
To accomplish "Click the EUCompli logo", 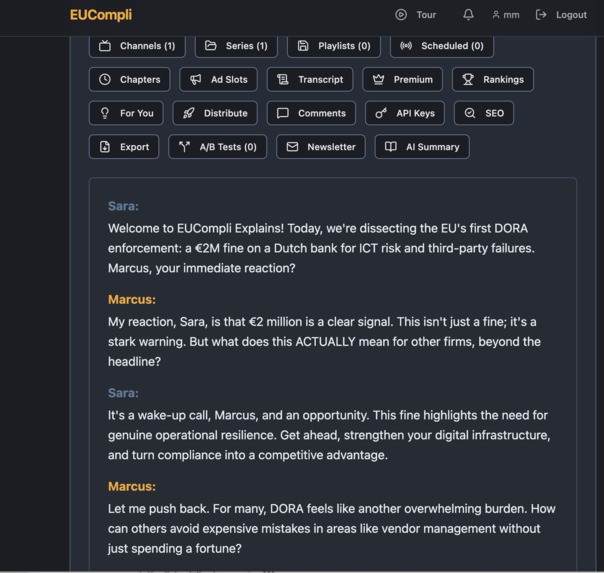I will [x=101, y=15].
